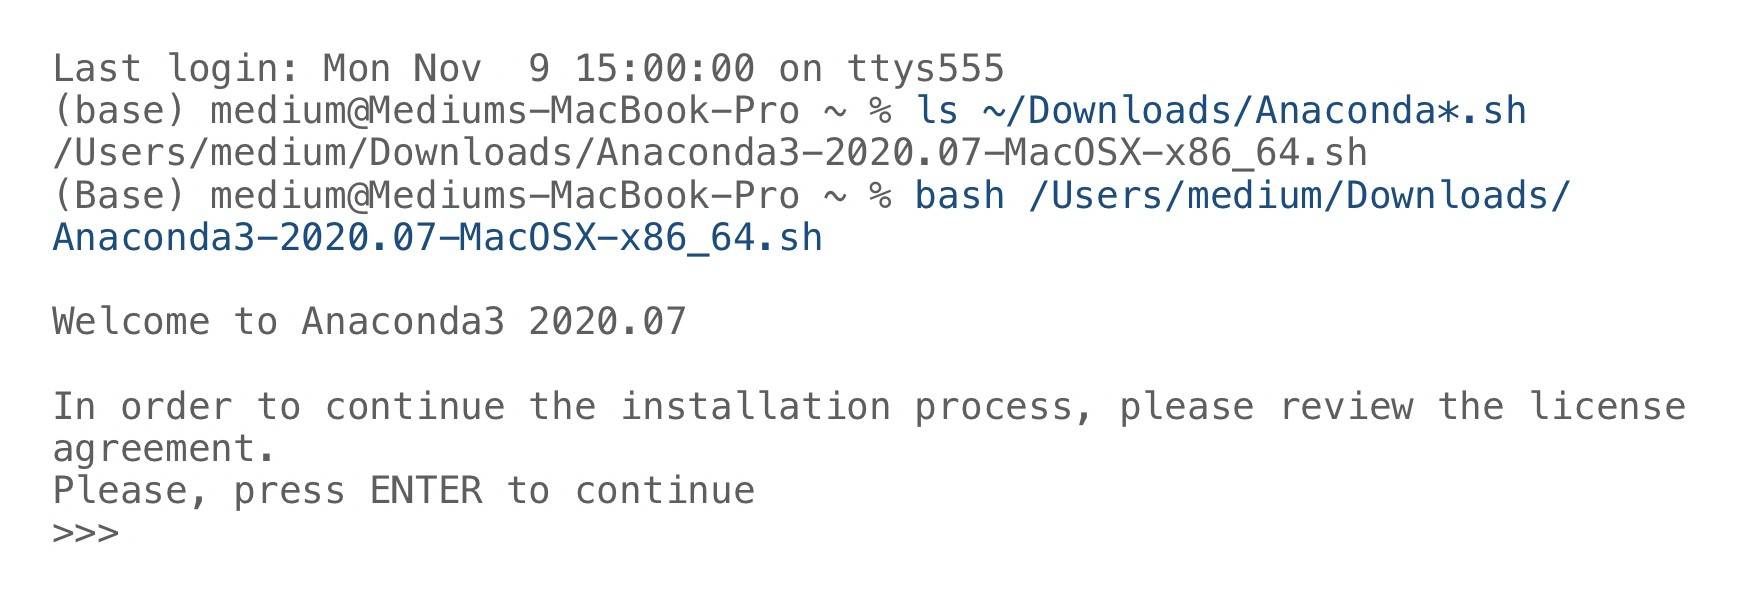
Task: Click the '%' symbol before 'bash'
Action: click(880, 195)
